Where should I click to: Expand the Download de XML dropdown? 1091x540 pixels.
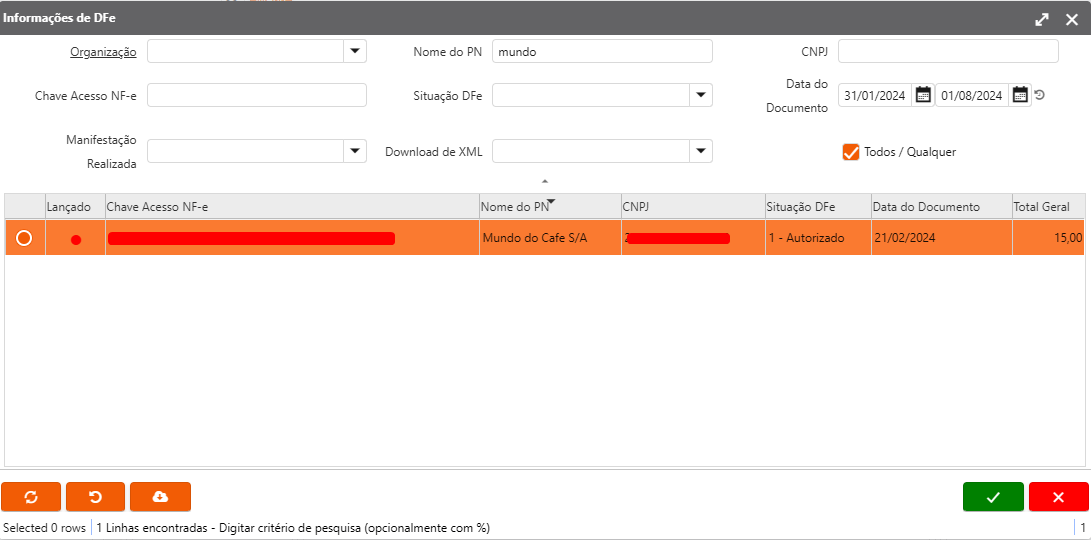(701, 151)
